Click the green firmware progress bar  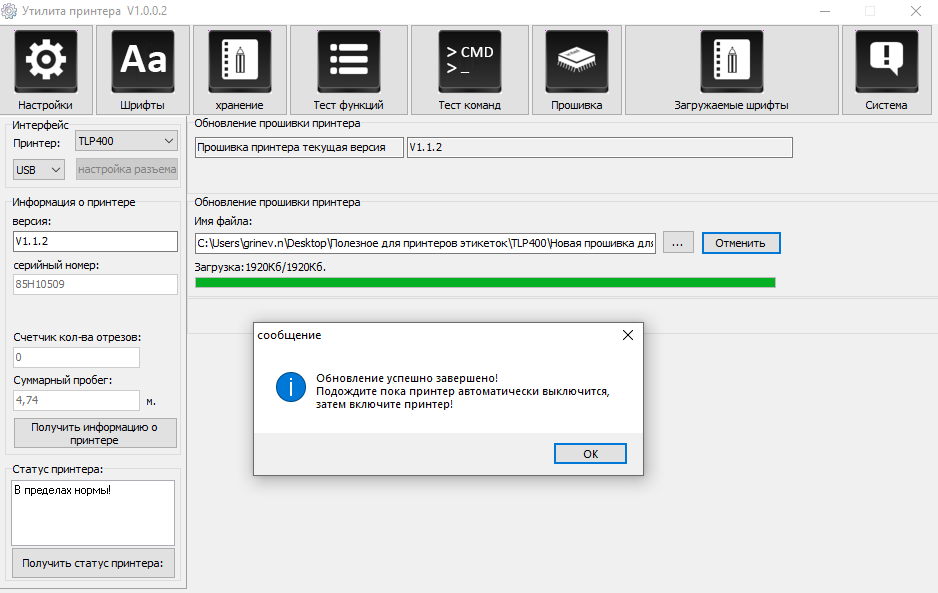485,282
